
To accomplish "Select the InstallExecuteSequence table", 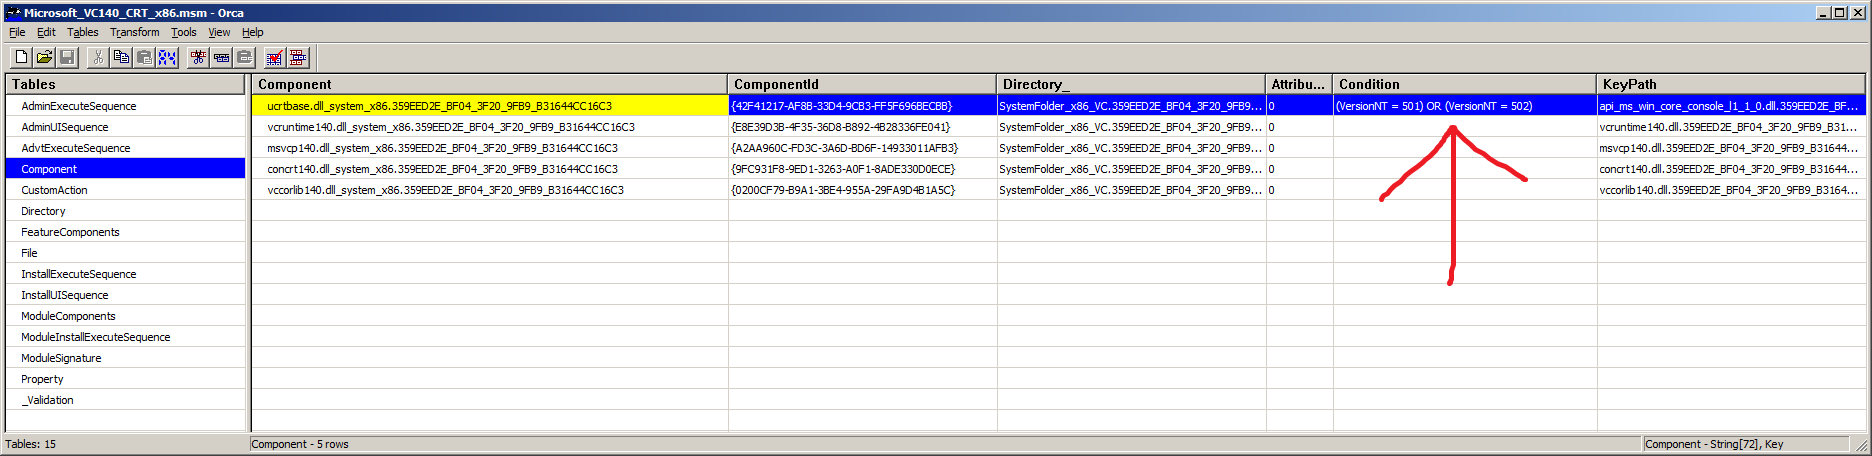I will tap(78, 274).
